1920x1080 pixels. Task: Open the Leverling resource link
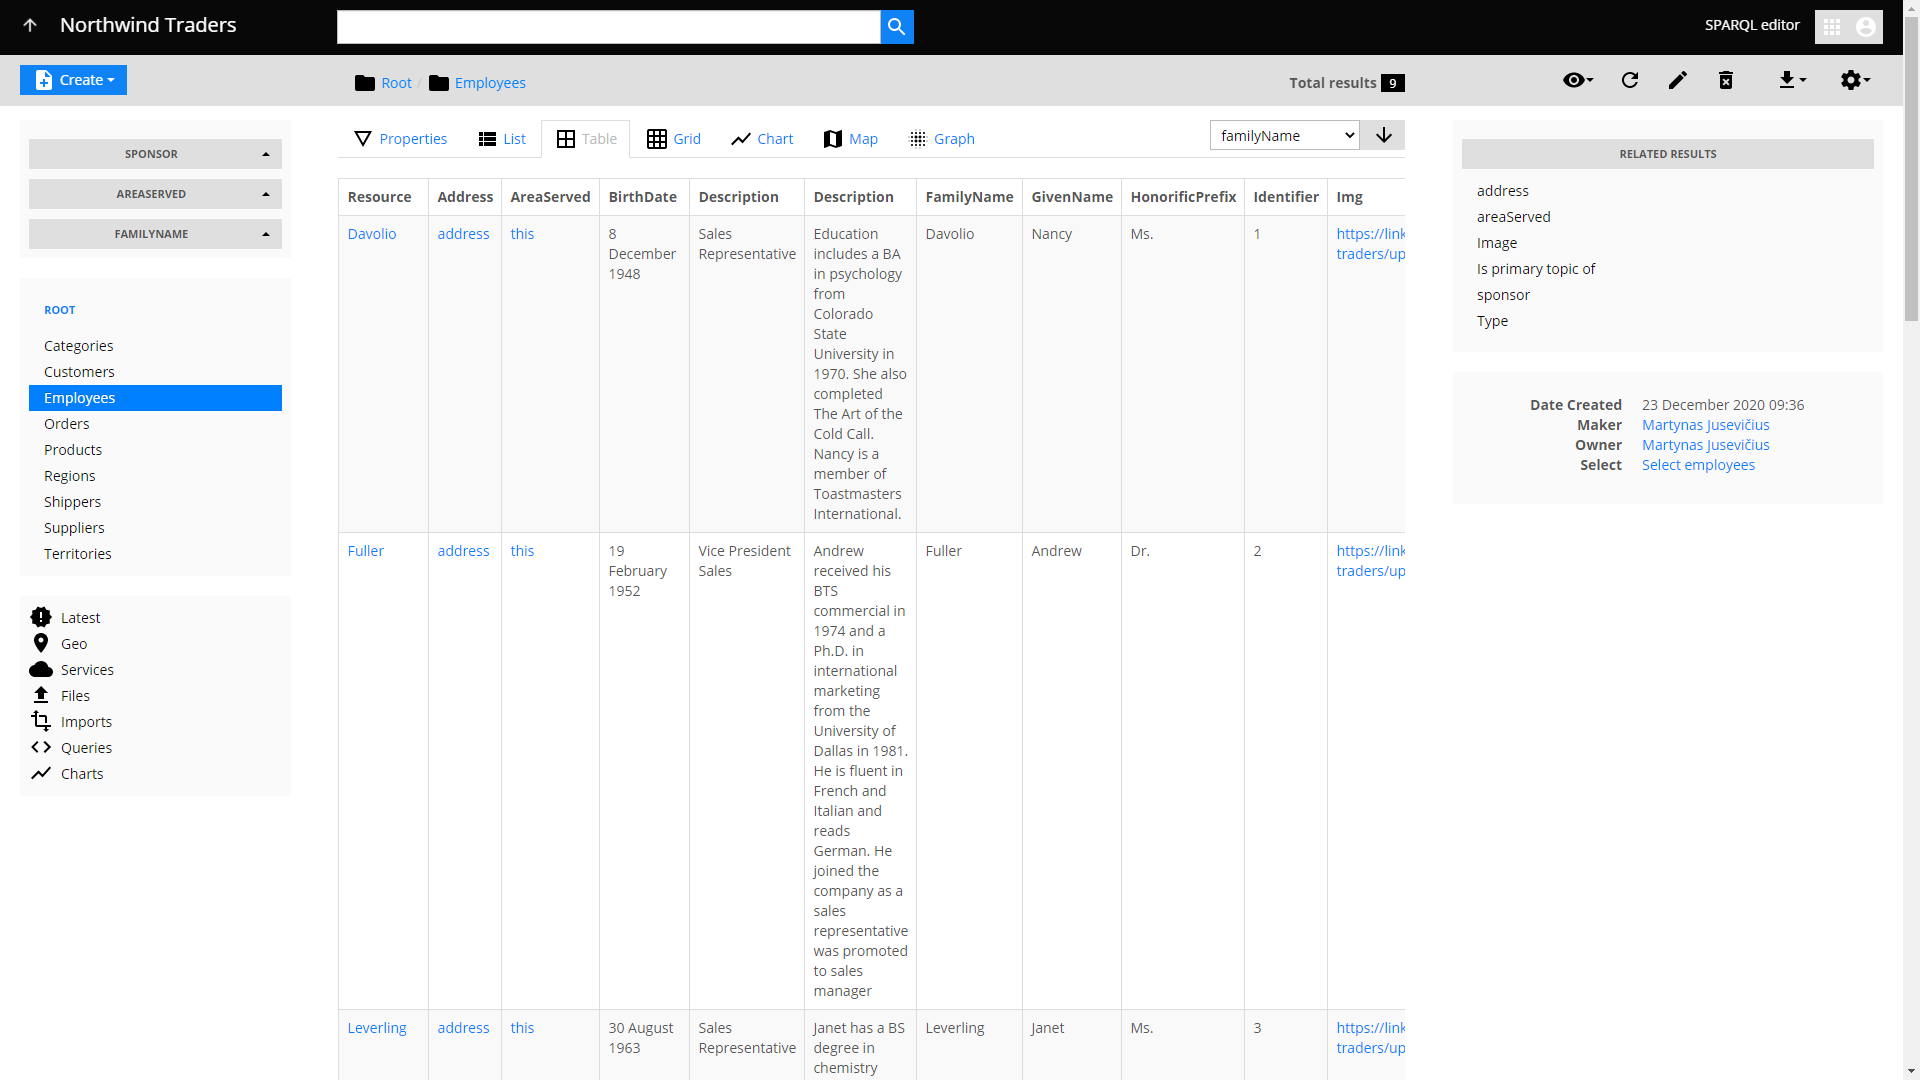pyautogui.click(x=377, y=1028)
